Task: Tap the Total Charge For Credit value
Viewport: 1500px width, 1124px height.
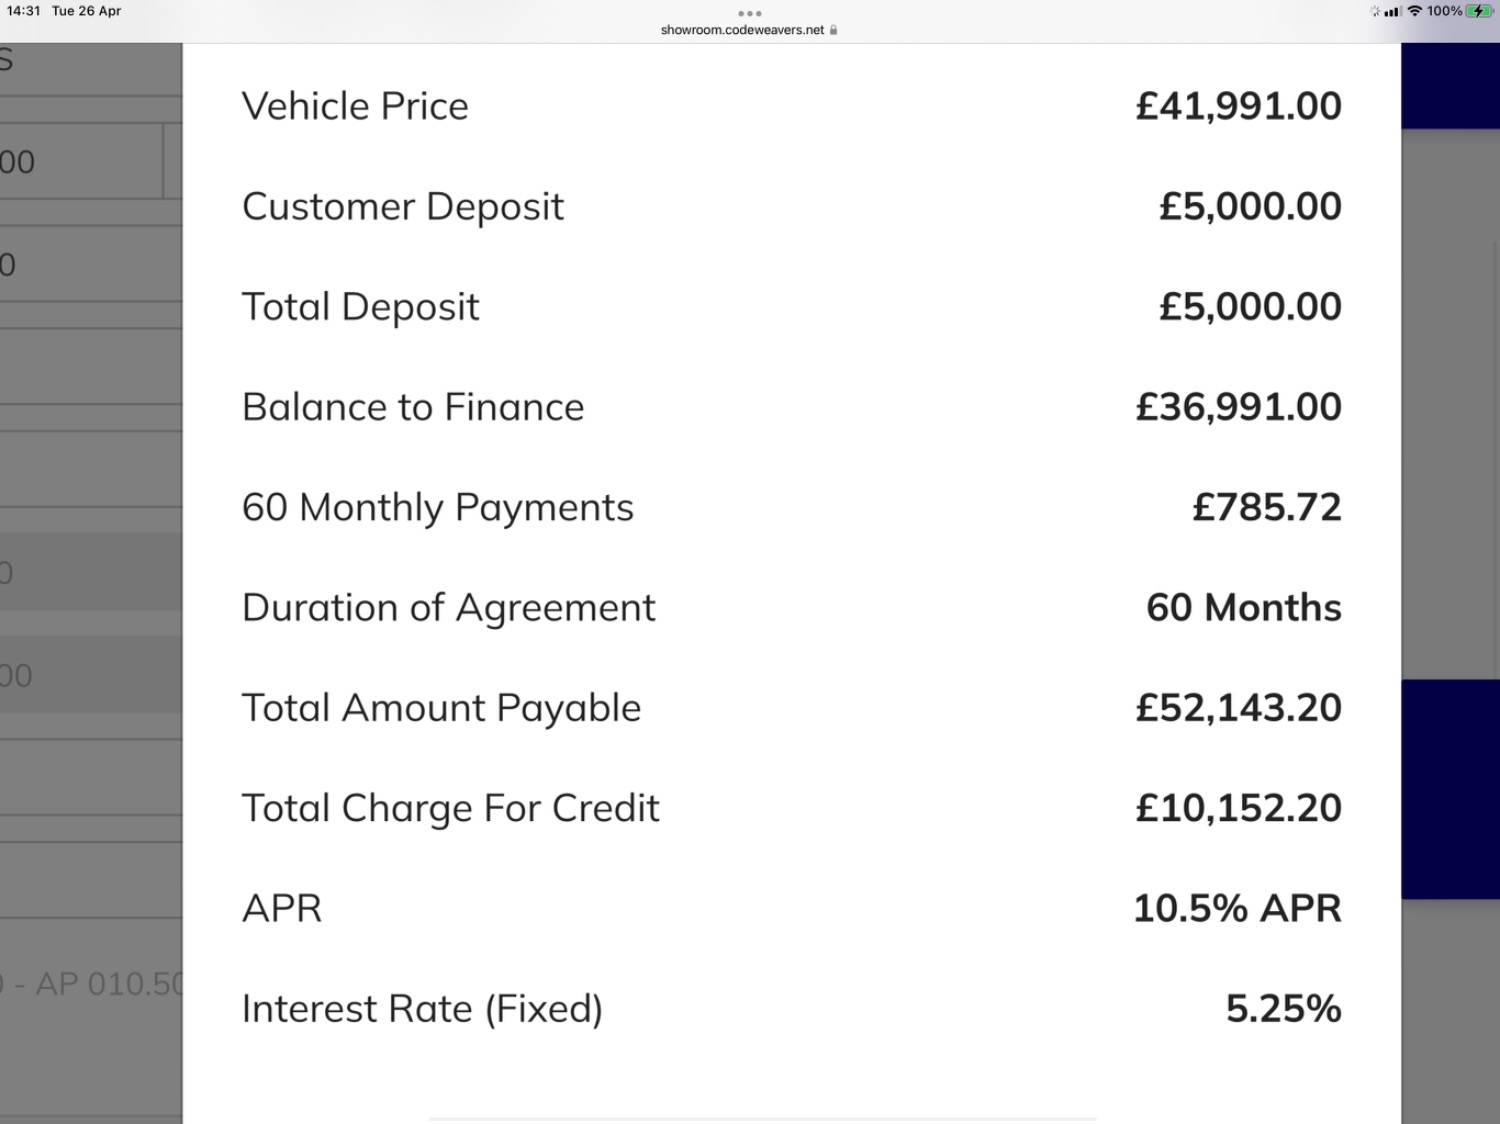Action: point(1238,808)
